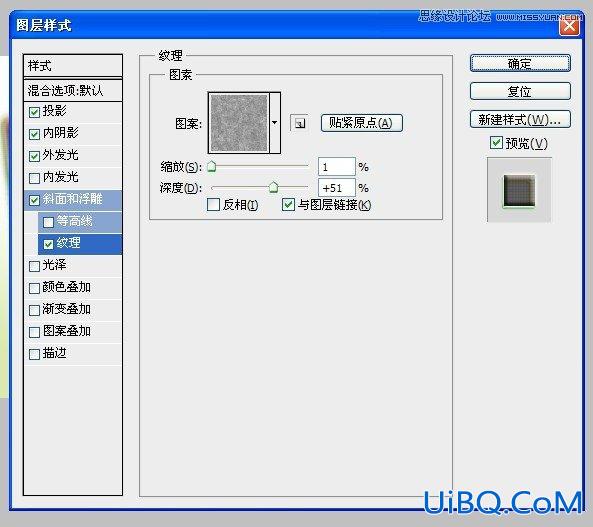Image resolution: width=593 pixels, height=527 pixels.
Task: Open the 斜面和浮雕 settings label
Action: coord(72,199)
